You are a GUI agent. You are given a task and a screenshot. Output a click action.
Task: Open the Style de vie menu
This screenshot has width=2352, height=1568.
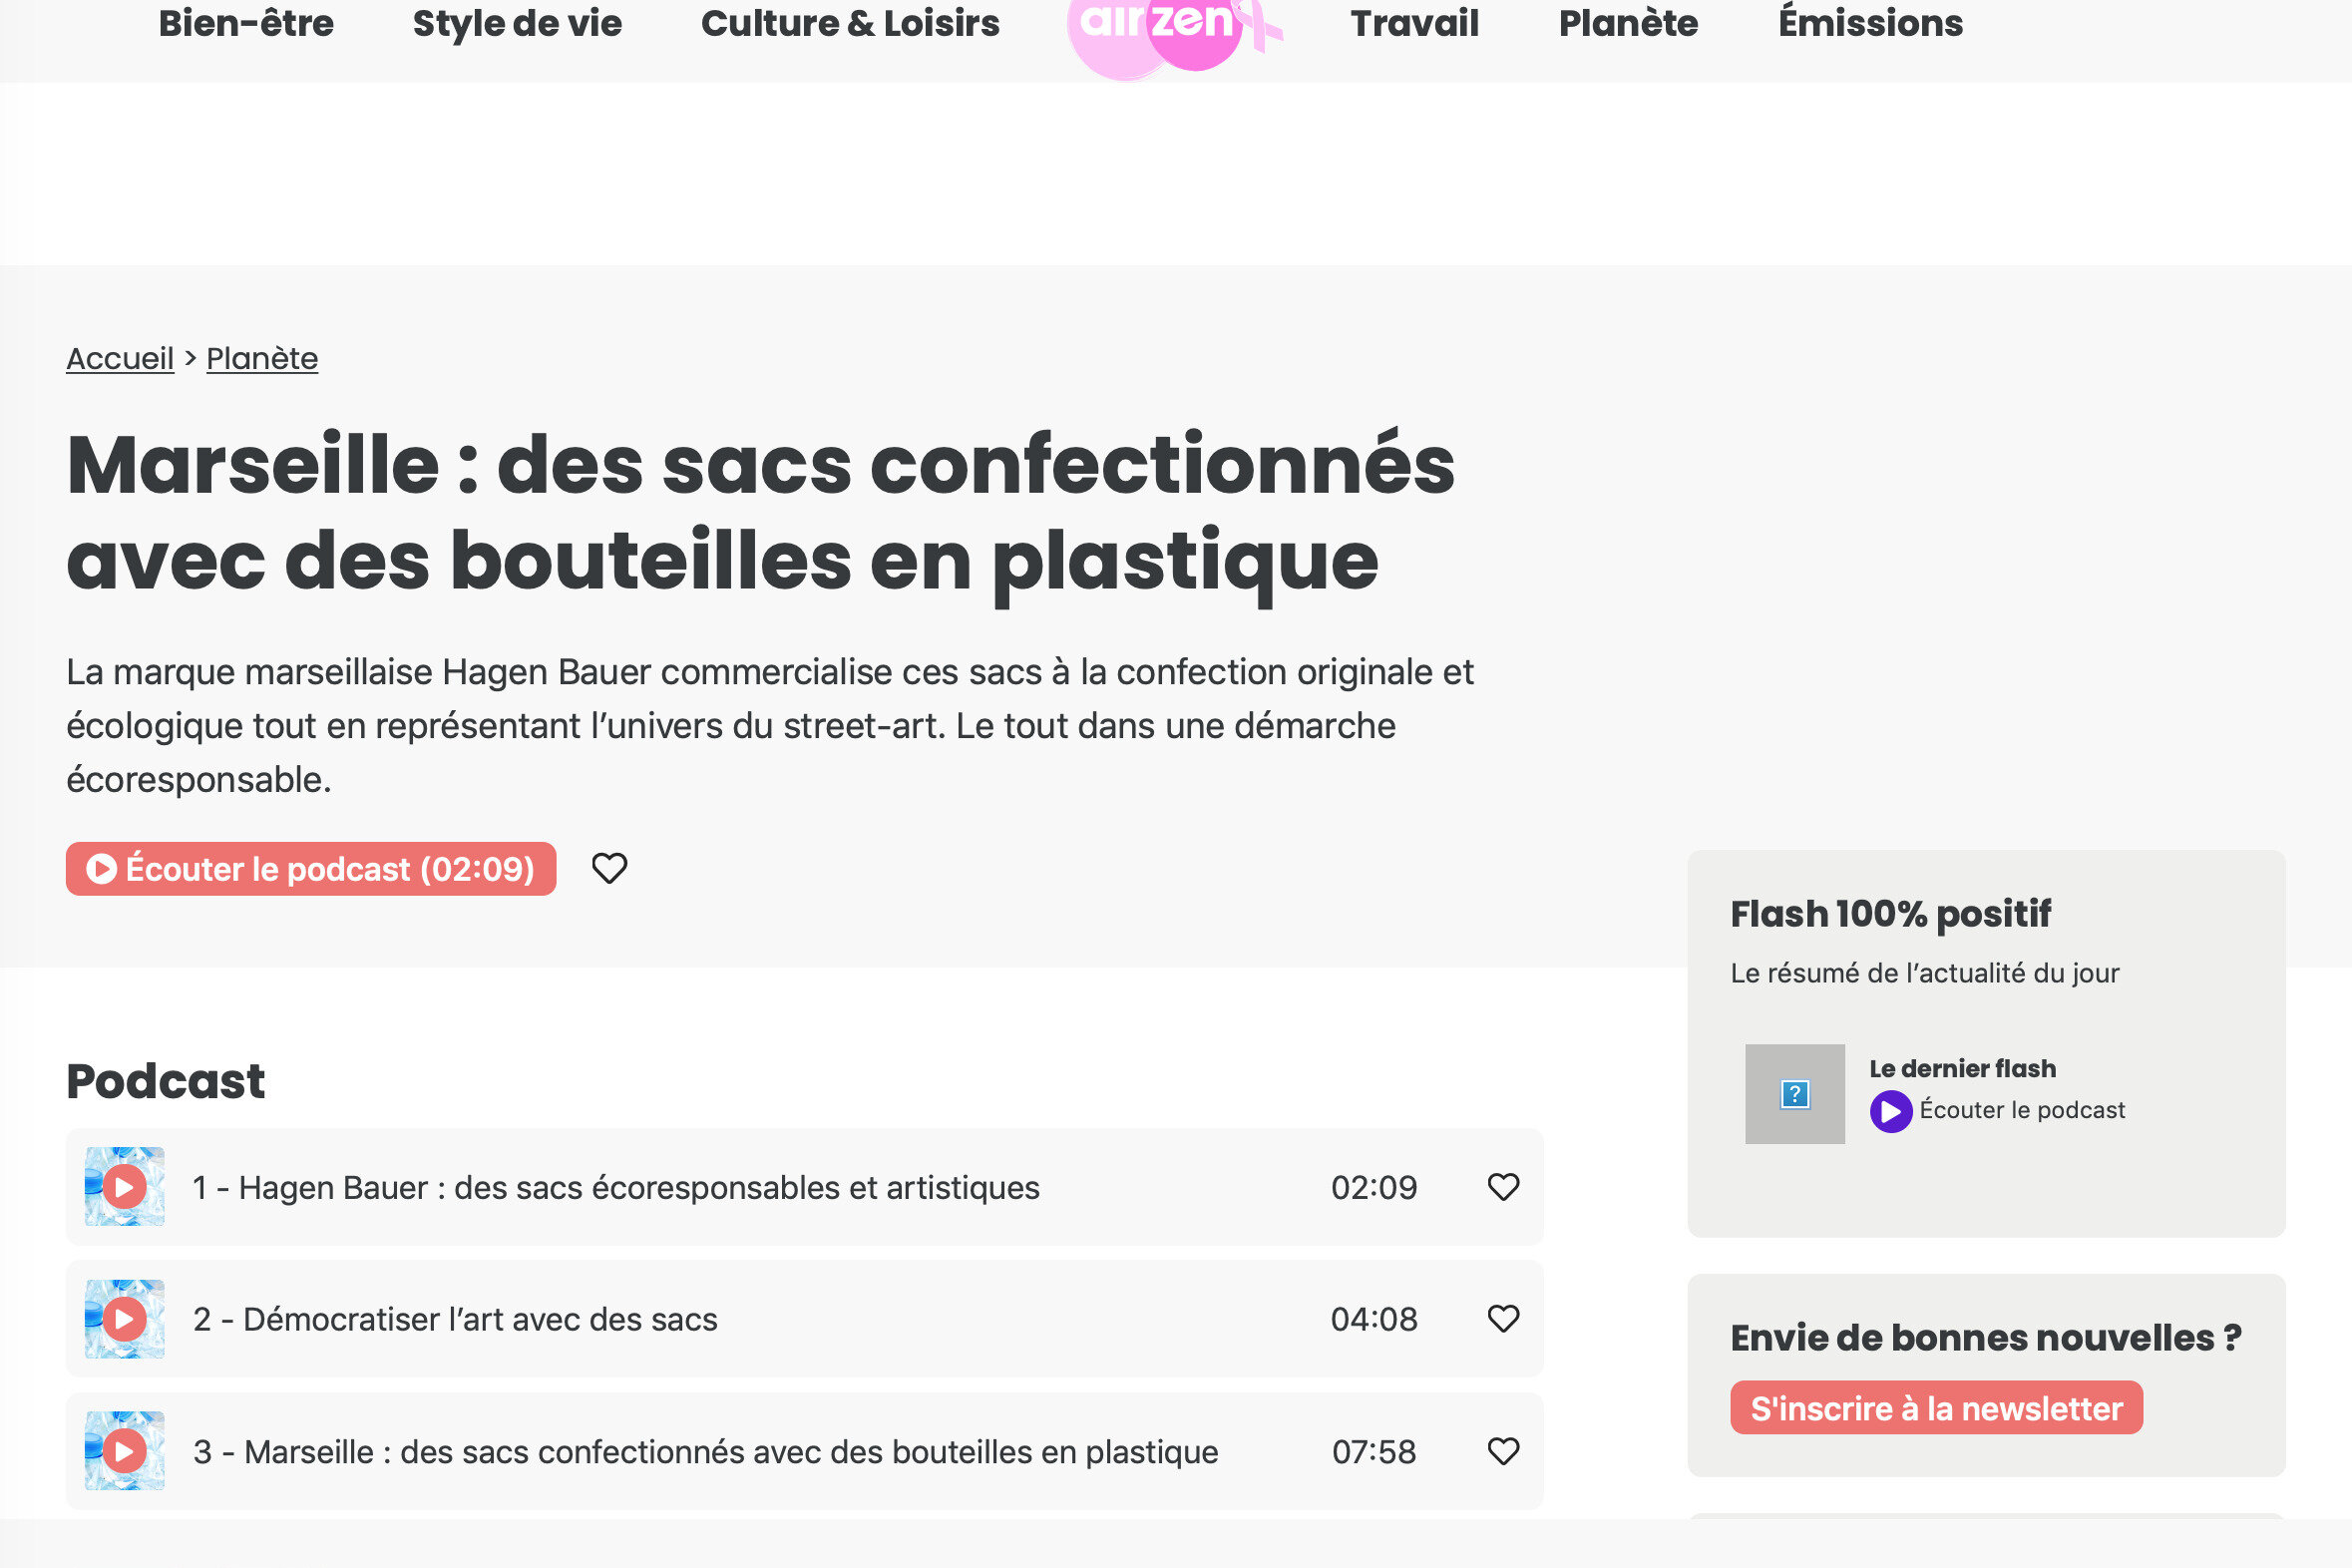pos(517,23)
